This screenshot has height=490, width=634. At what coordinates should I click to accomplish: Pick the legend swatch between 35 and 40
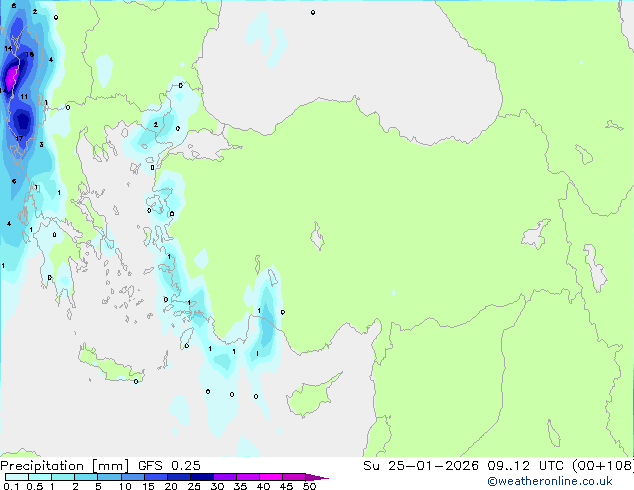coord(248,477)
